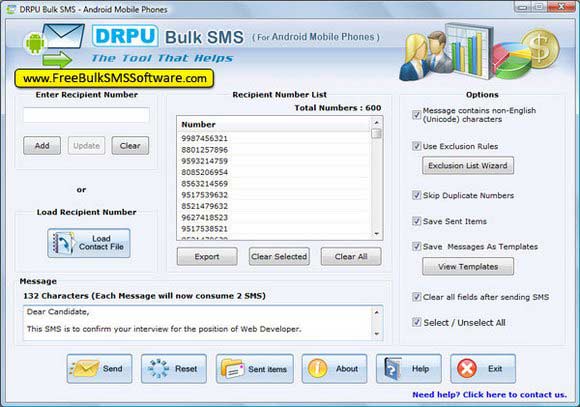This screenshot has width=580, height=407.
Task: Click the 'Total Numbers : 600' text
Action: (338, 108)
